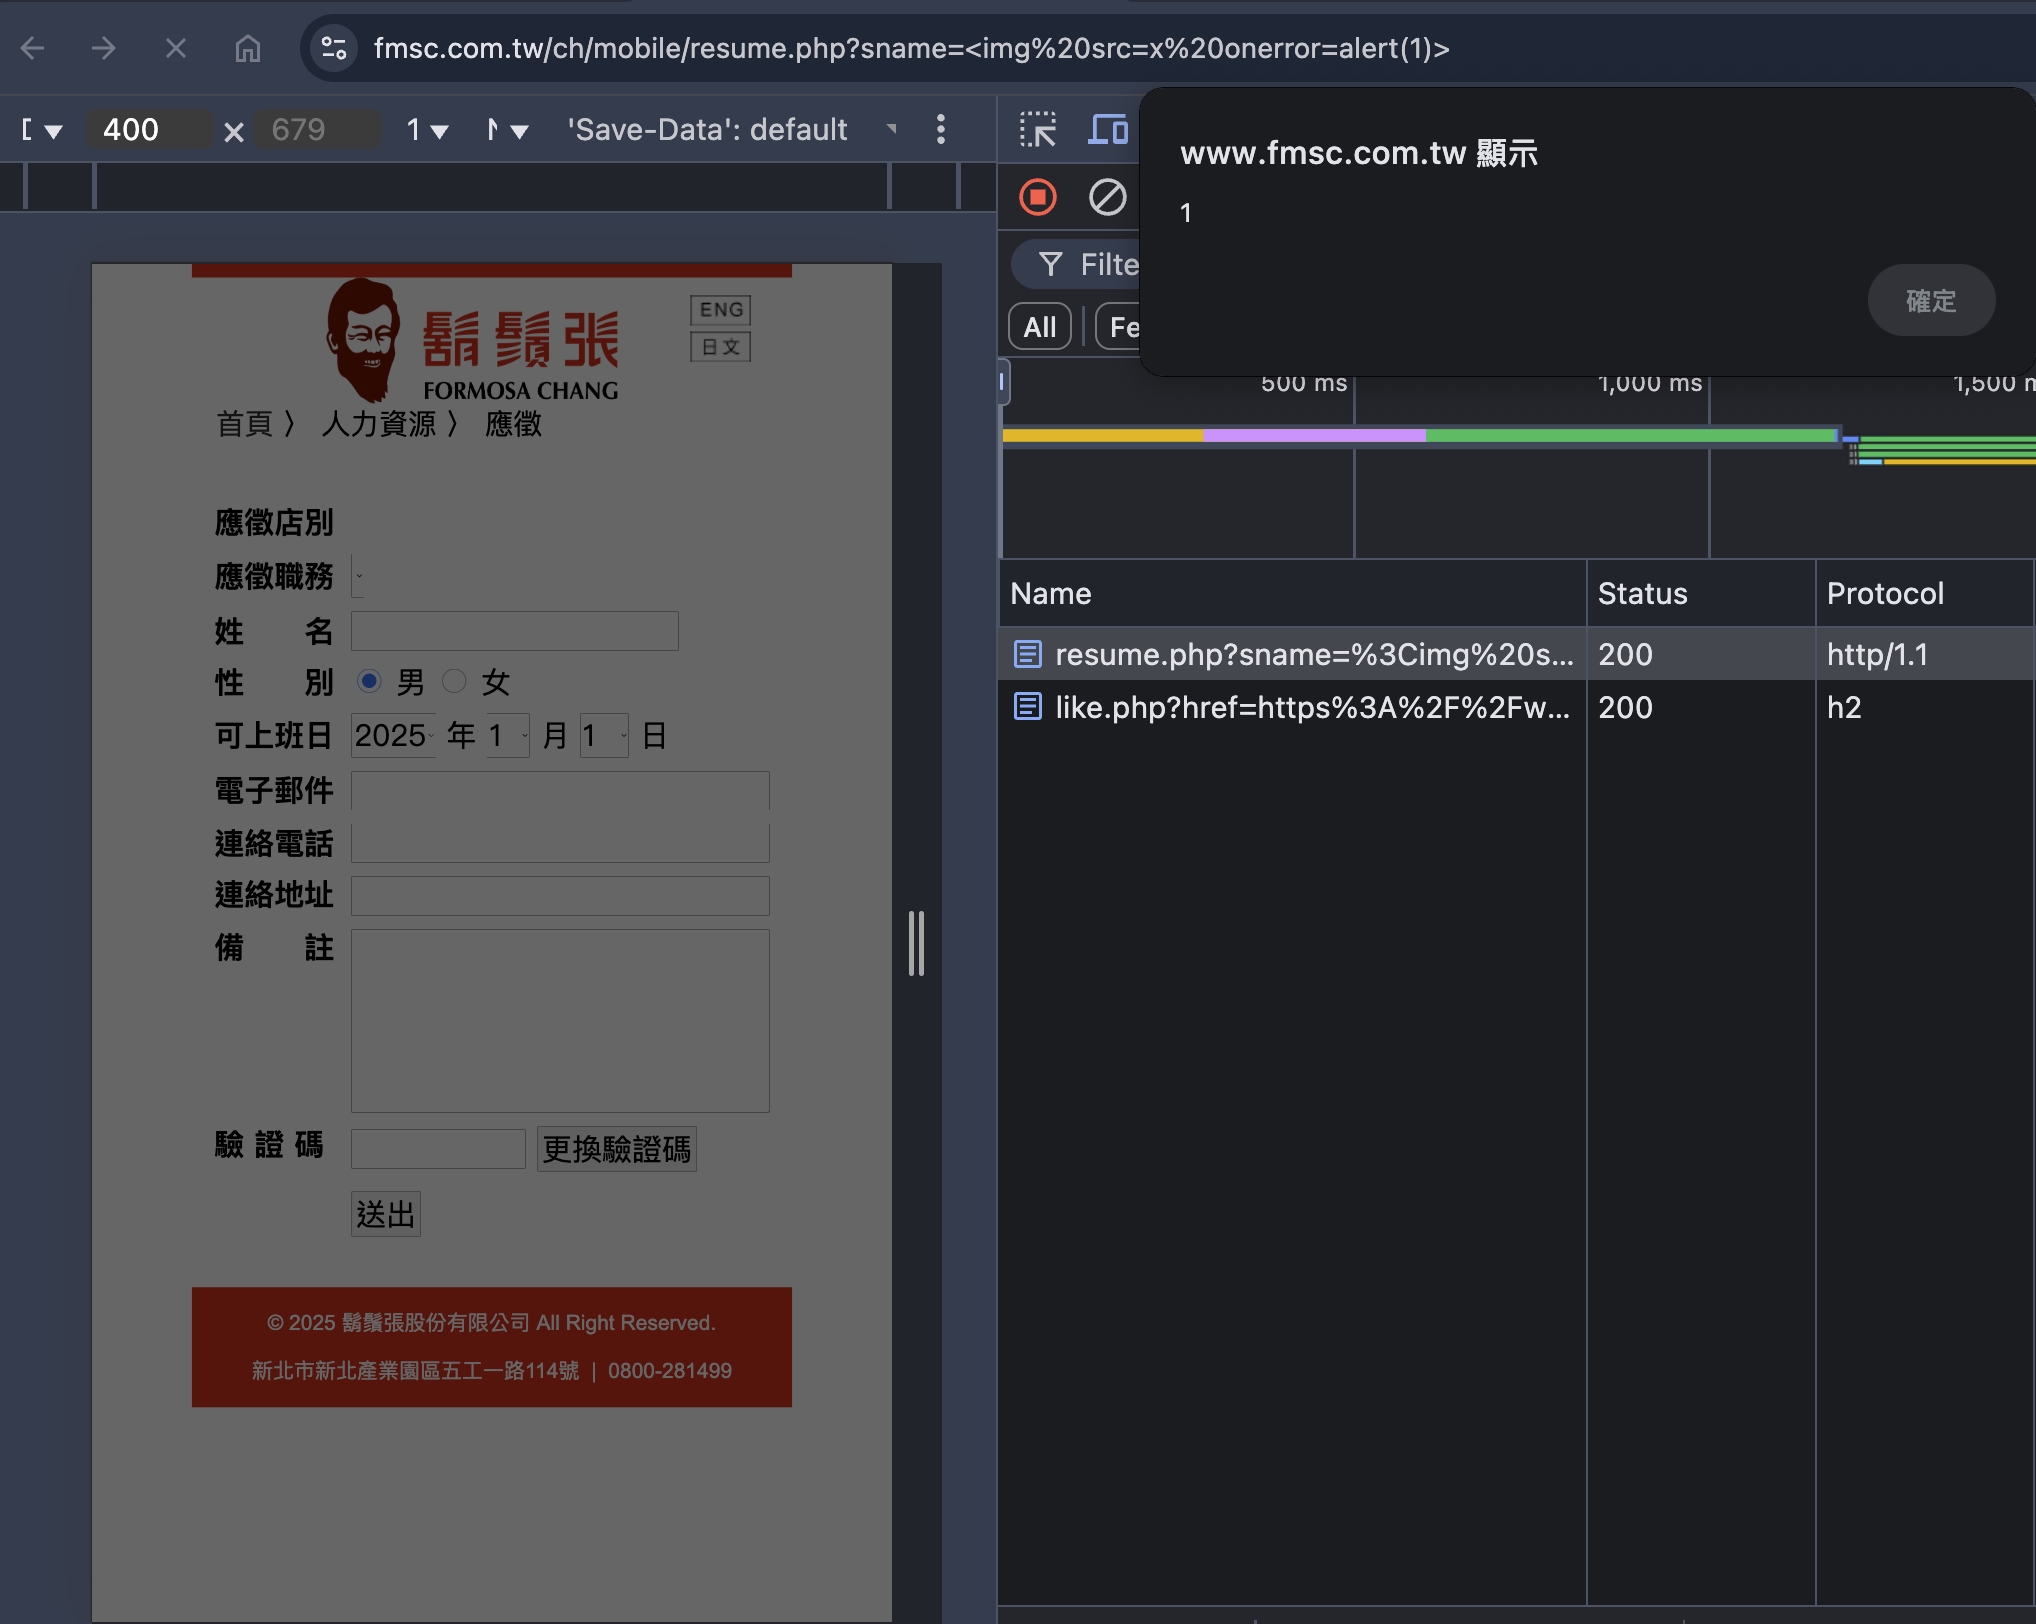
Task: Click the like.php document icon
Action: (x=1028, y=707)
